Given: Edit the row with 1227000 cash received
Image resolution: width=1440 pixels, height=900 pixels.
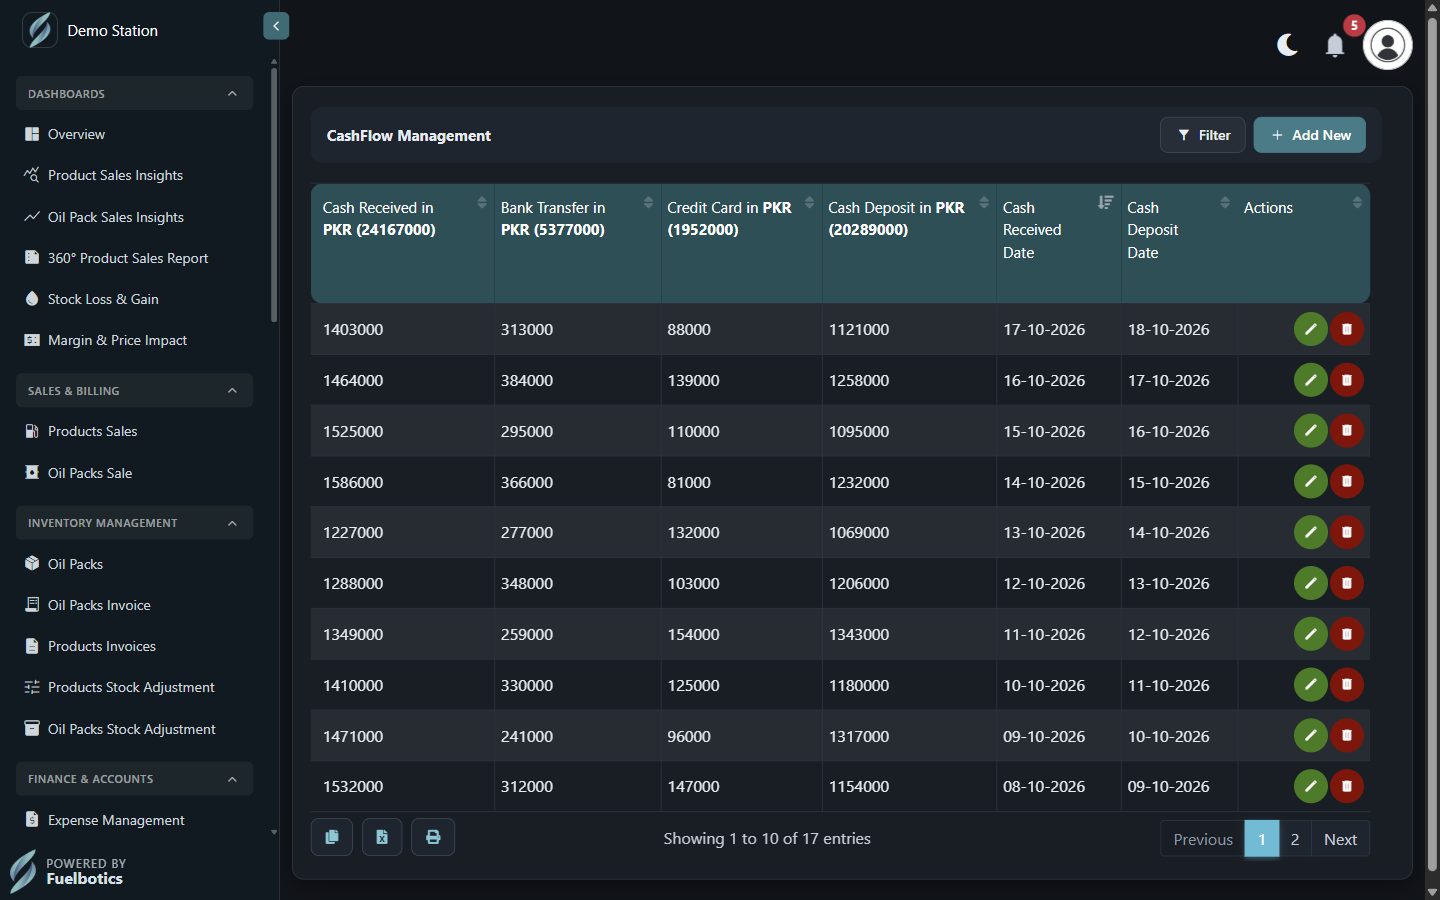Looking at the screenshot, I should coord(1310,532).
